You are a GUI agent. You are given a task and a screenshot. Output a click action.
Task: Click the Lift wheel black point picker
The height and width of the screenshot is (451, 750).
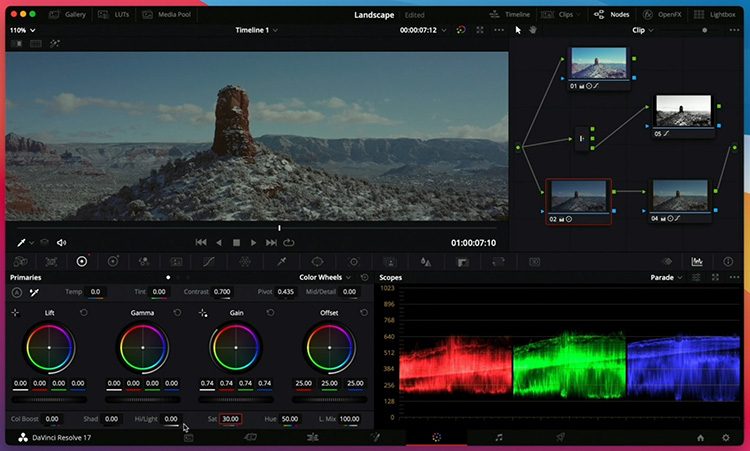point(15,313)
